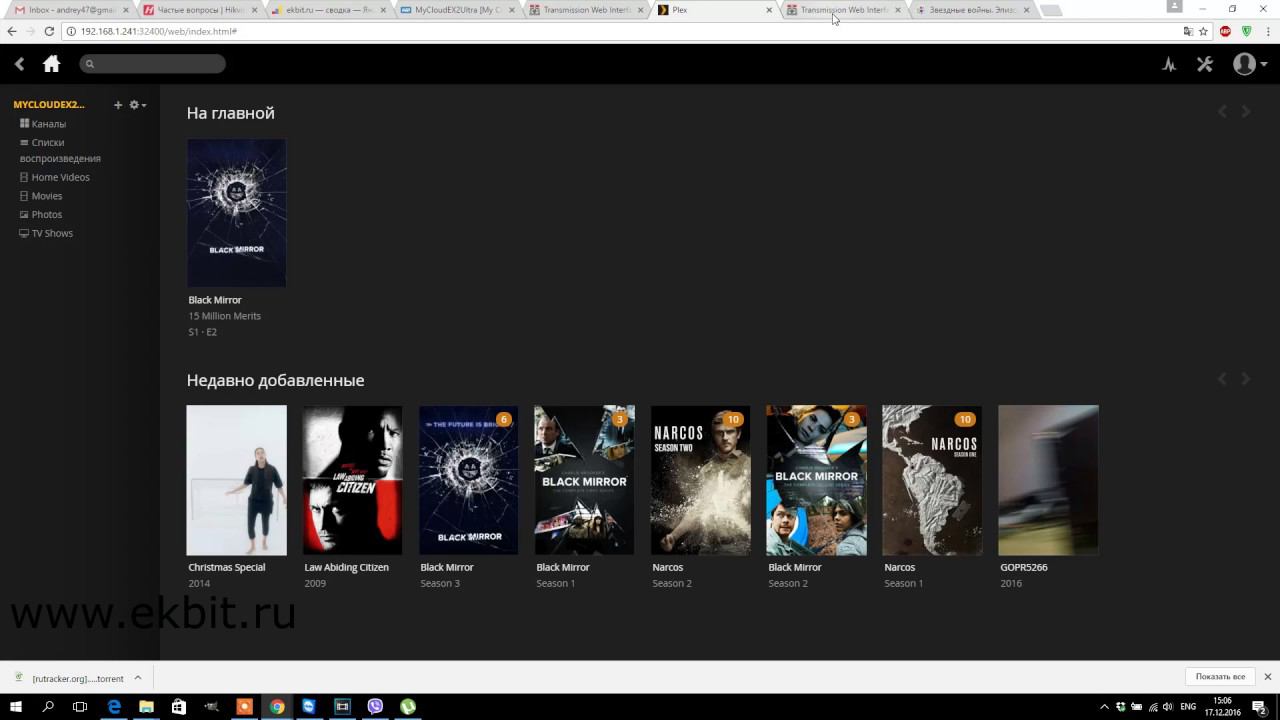The height and width of the screenshot is (720, 1280).
Task: Focus the Plex search field
Action: click(x=152, y=64)
